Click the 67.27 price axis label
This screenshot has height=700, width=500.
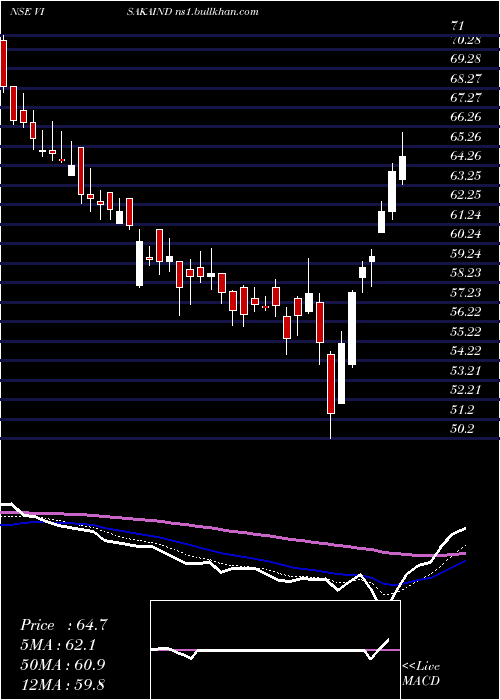point(466,98)
